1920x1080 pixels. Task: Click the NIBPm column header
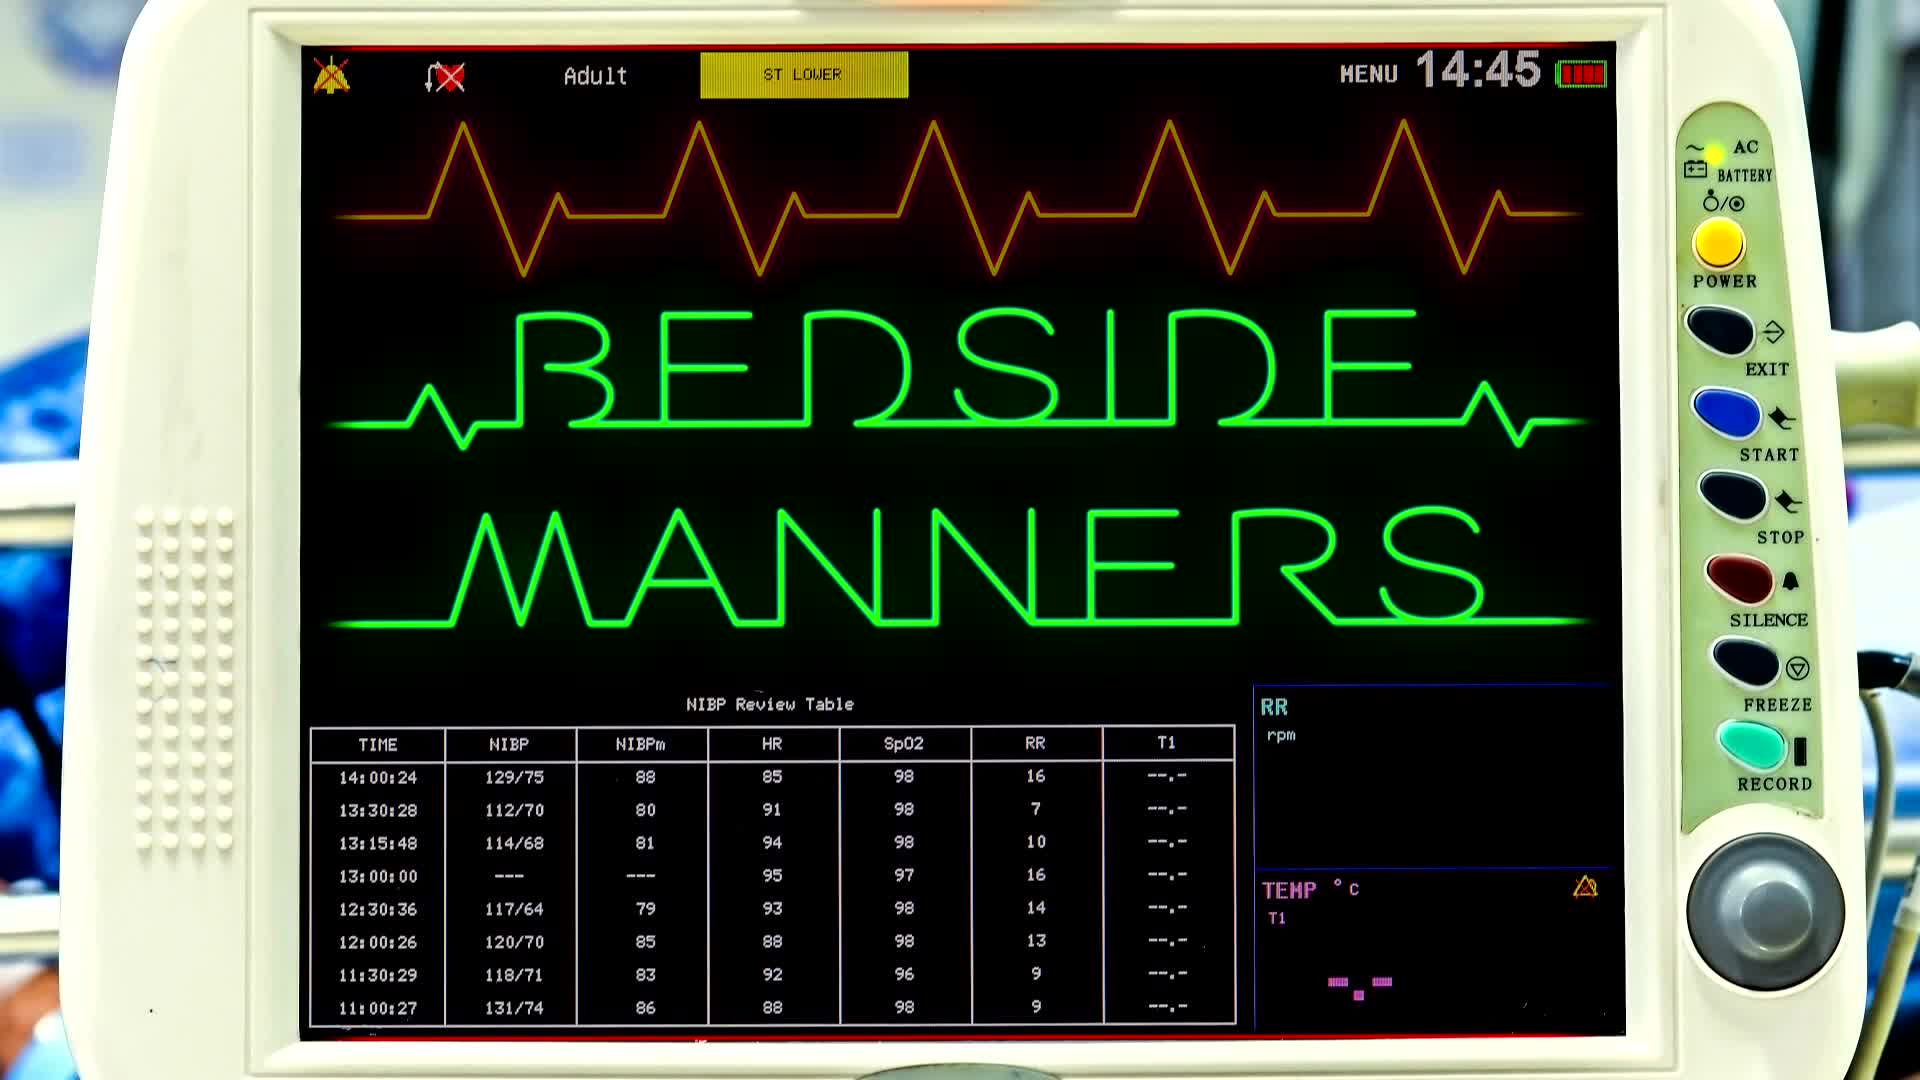641,744
